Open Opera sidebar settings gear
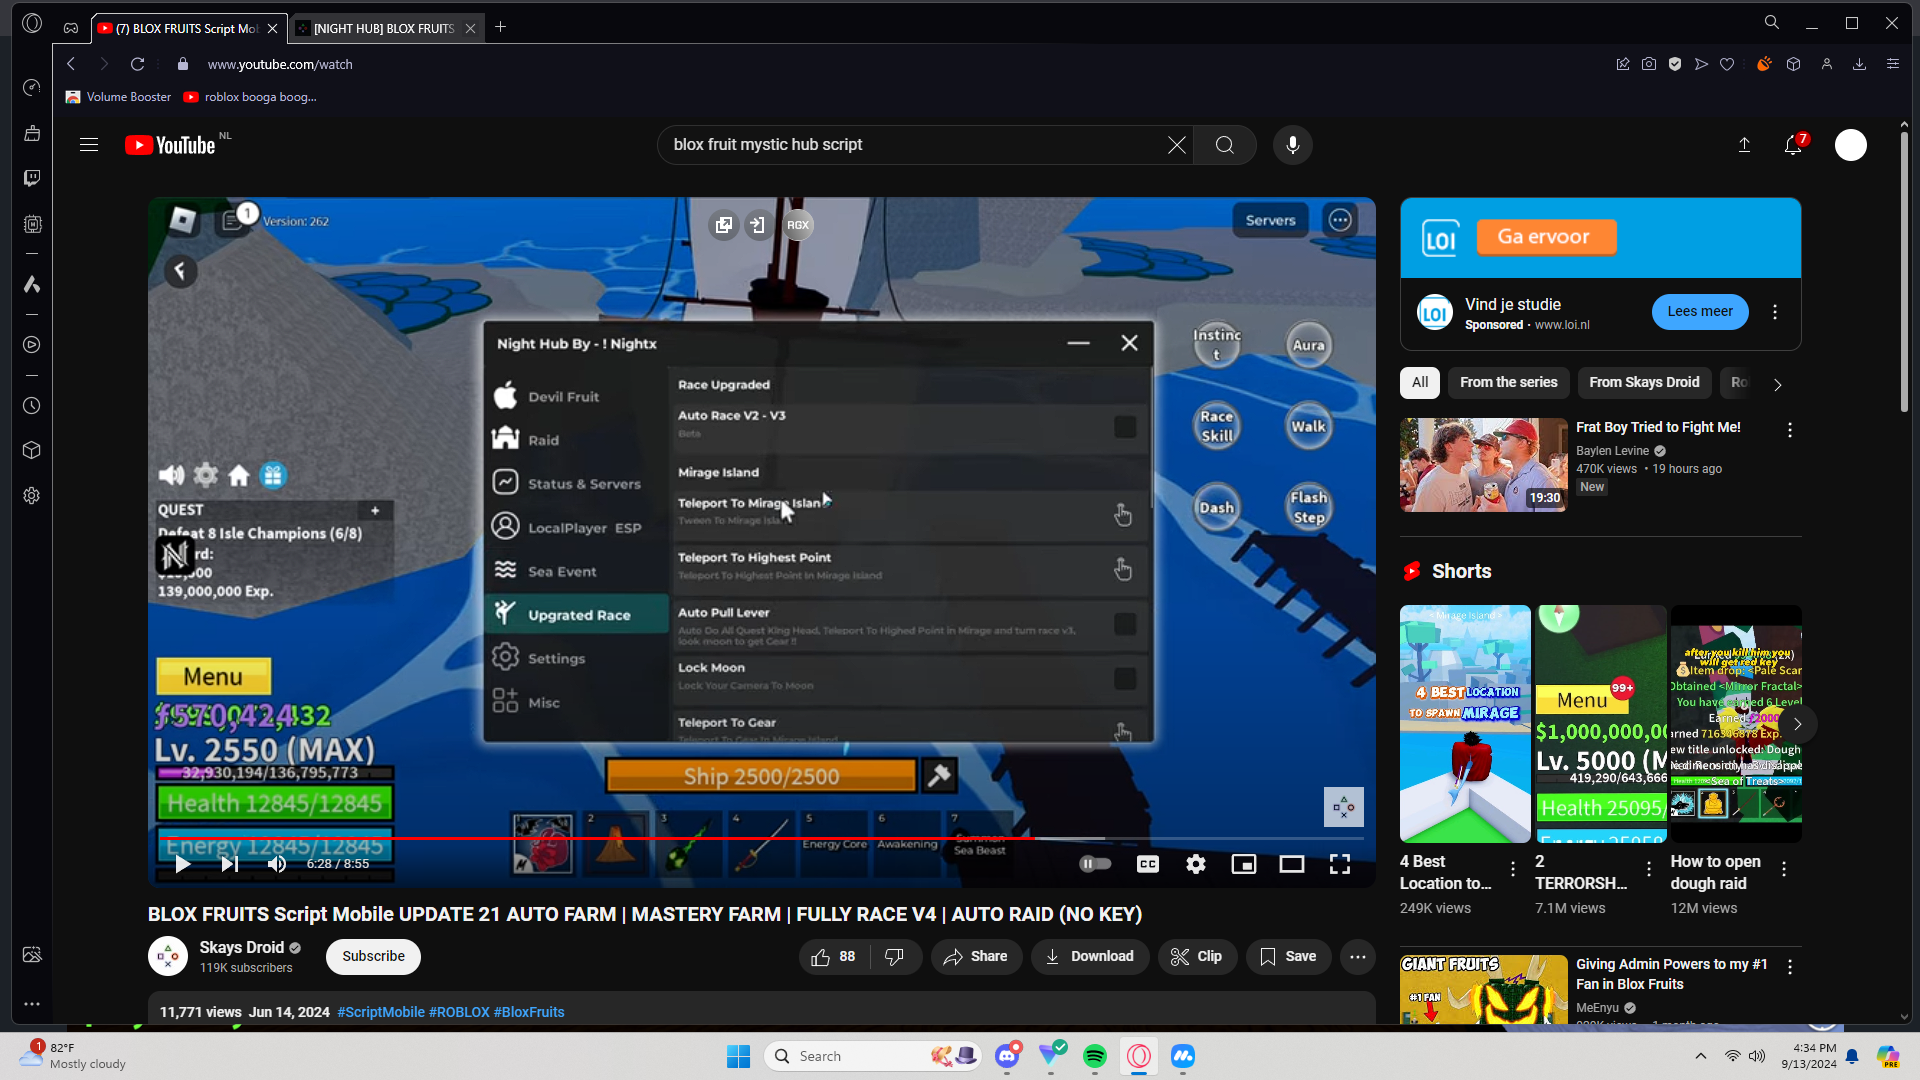Viewport: 1920px width, 1080px height. pyautogui.click(x=32, y=496)
